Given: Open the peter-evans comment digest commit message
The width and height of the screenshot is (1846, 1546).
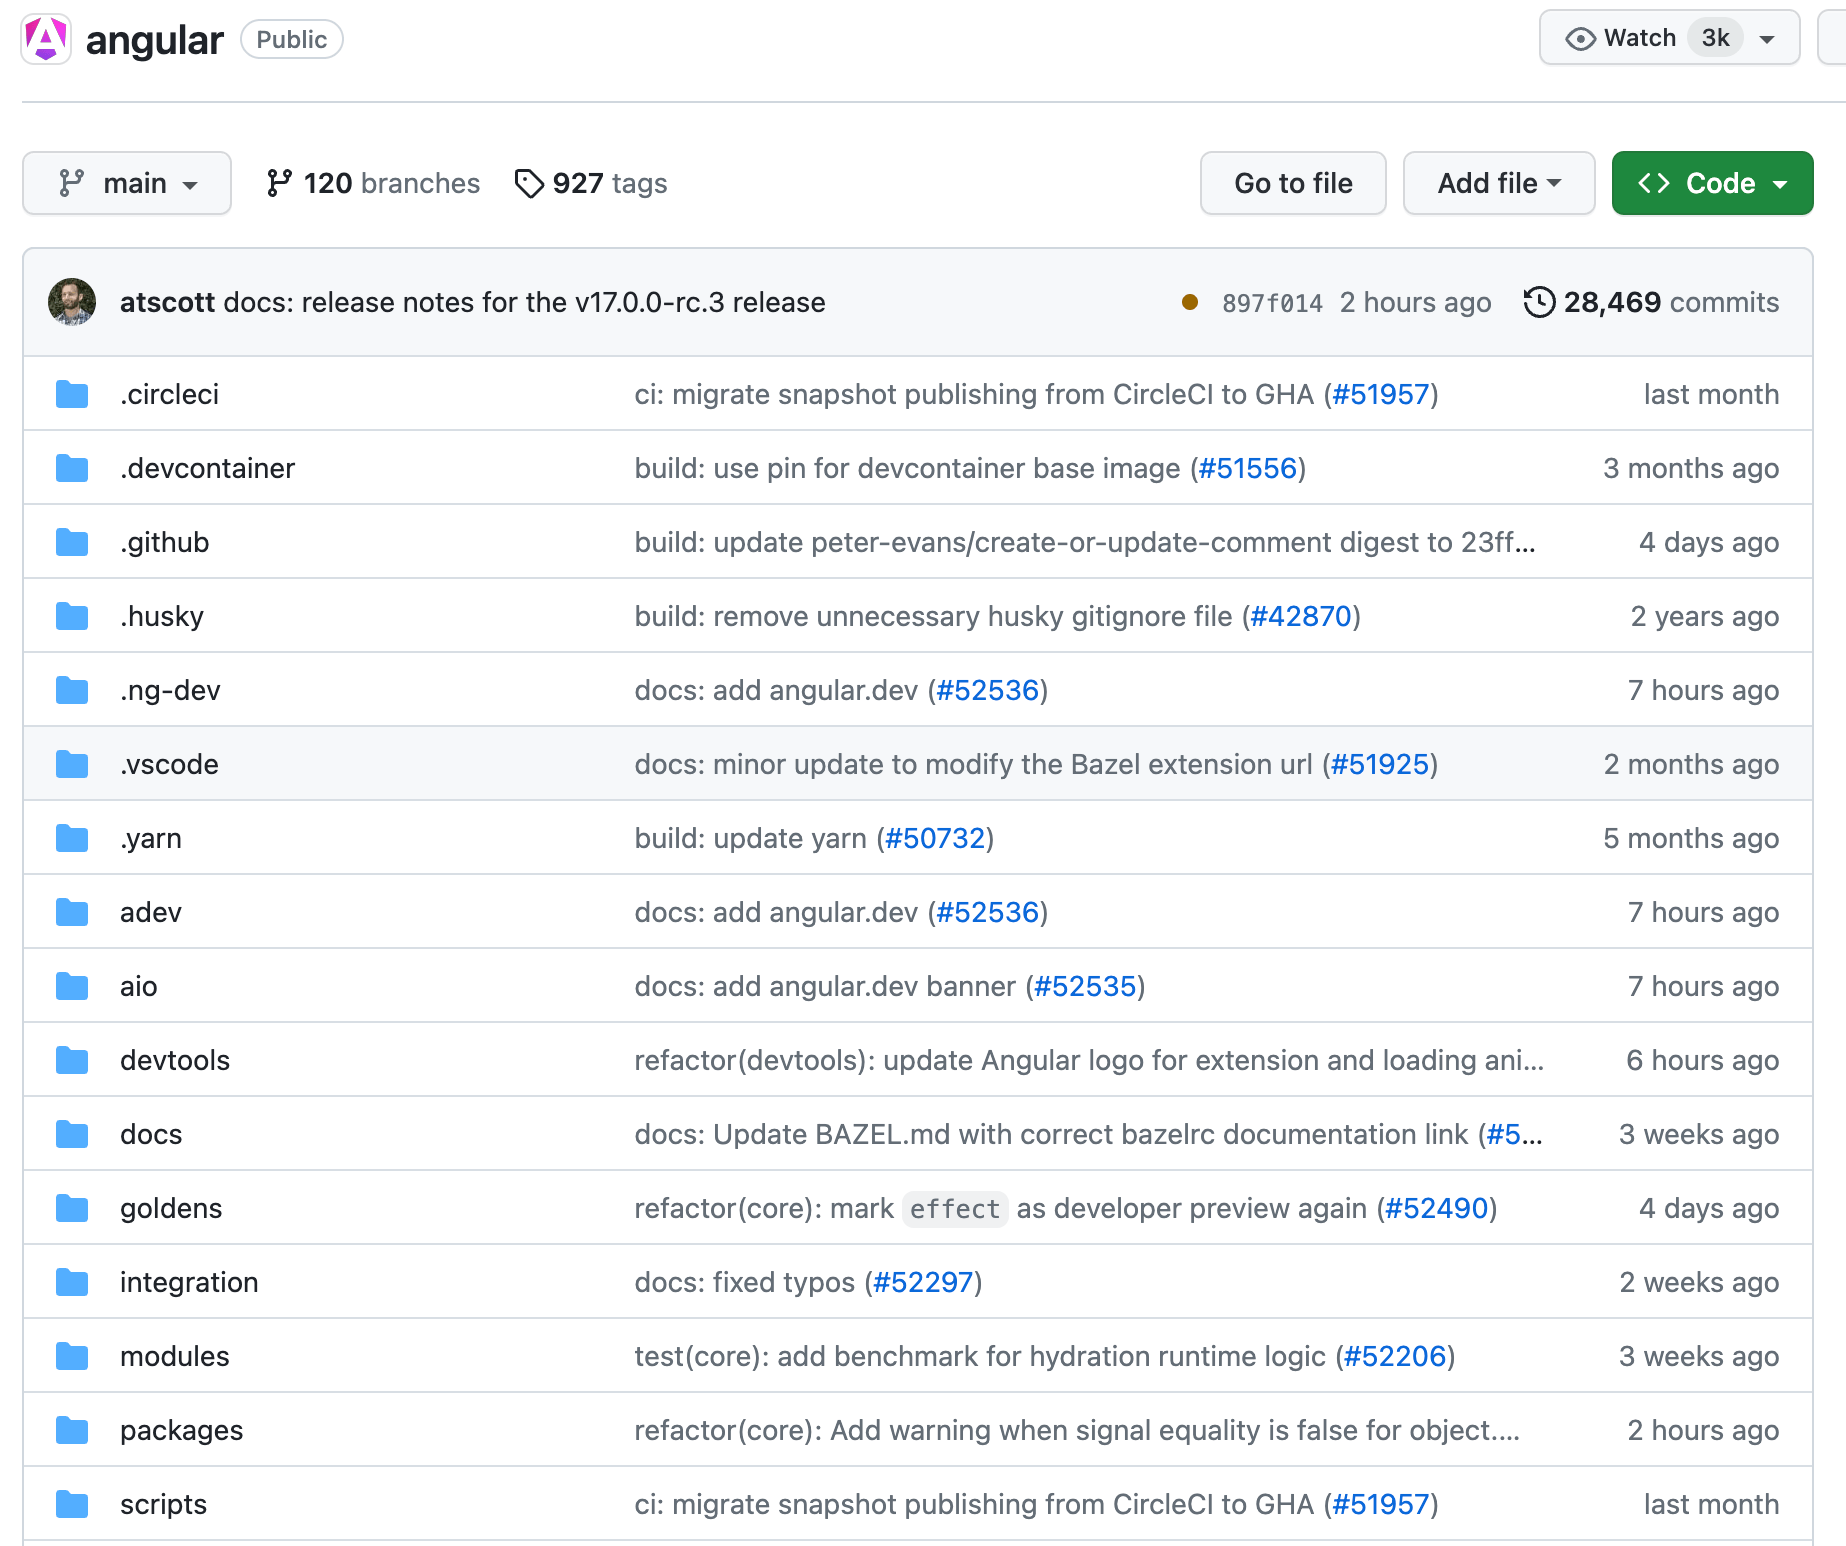Looking at the screenshot, I should (x=1085, y=542).
